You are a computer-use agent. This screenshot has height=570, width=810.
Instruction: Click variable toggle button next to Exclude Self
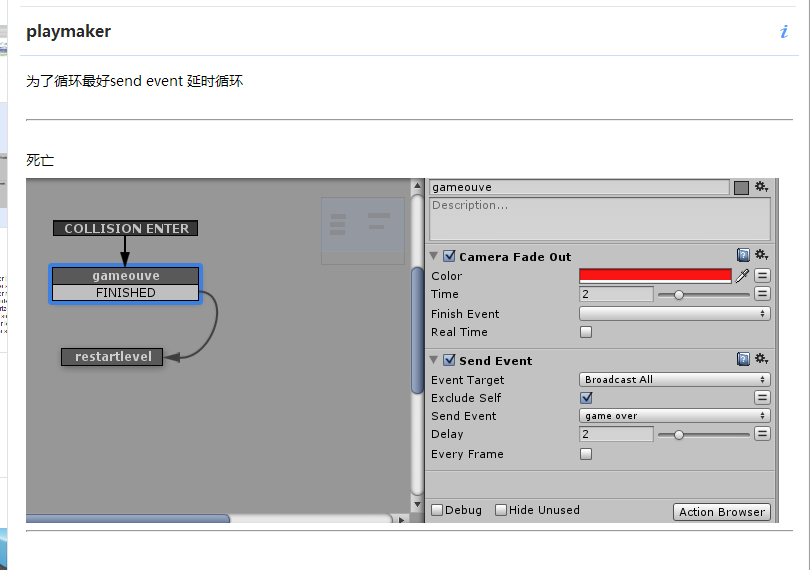762,397
